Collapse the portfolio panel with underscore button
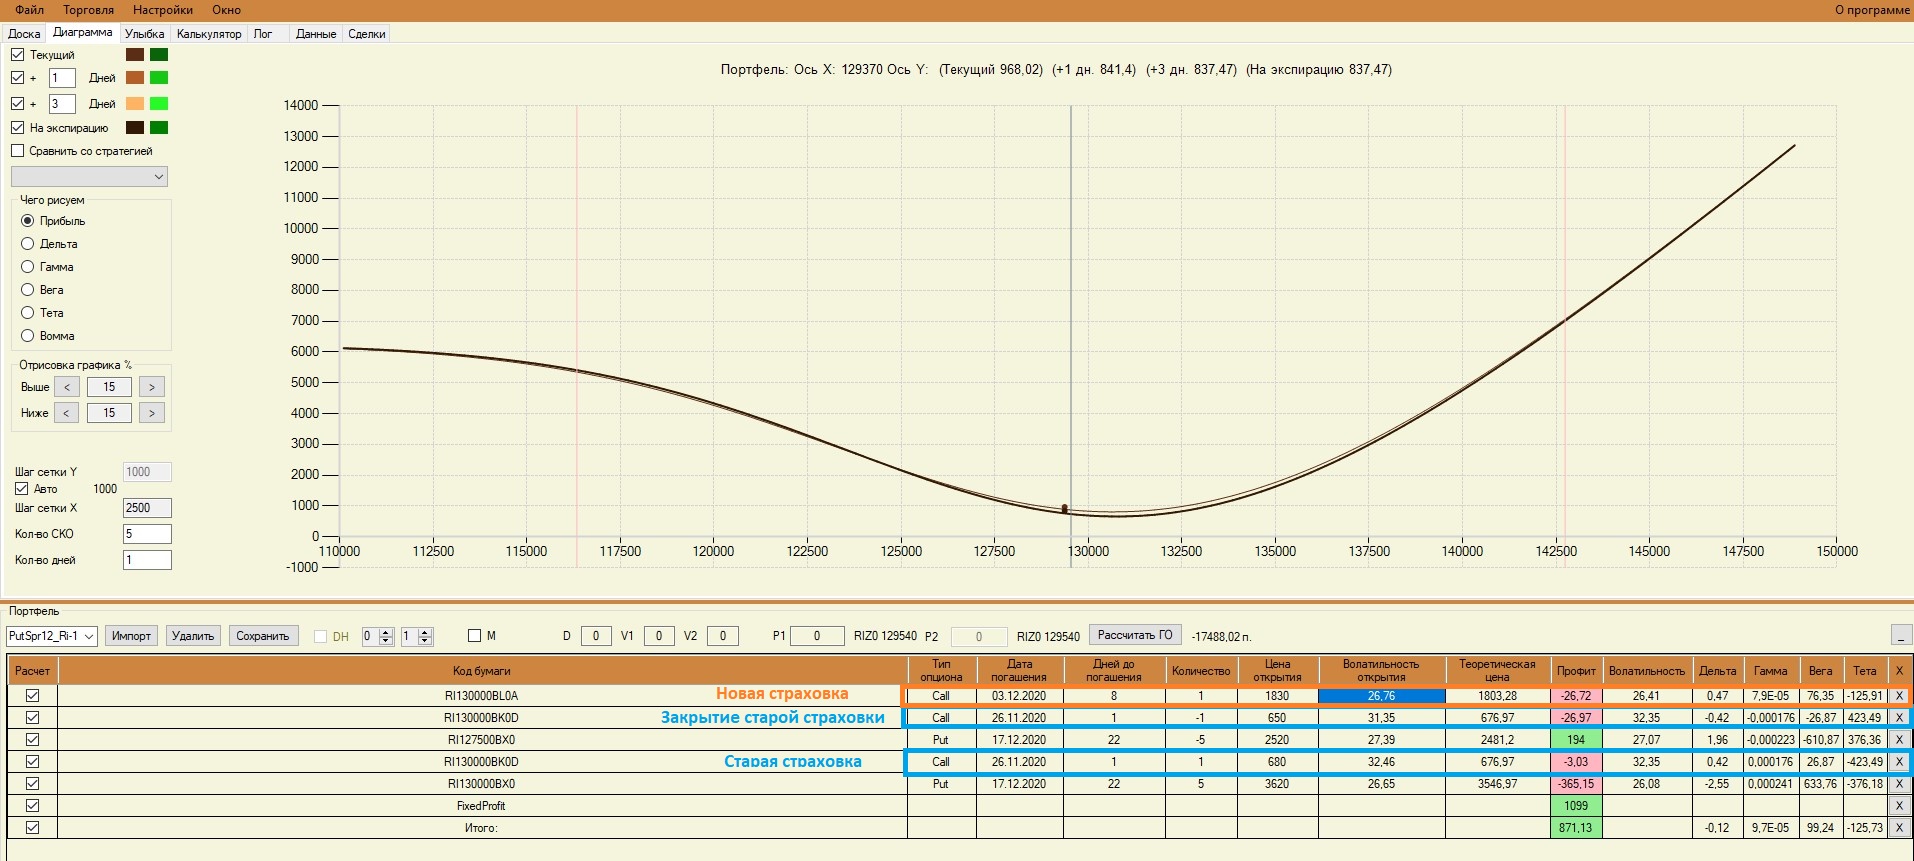Viewport: 1914px width, 861px height. (x=1901, y=635)
